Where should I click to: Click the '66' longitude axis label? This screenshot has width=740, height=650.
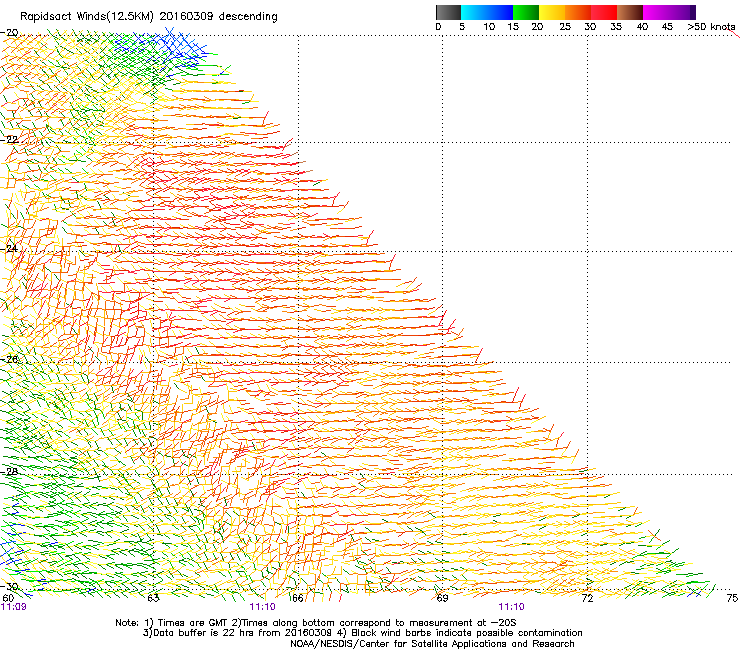click(297, 598)
